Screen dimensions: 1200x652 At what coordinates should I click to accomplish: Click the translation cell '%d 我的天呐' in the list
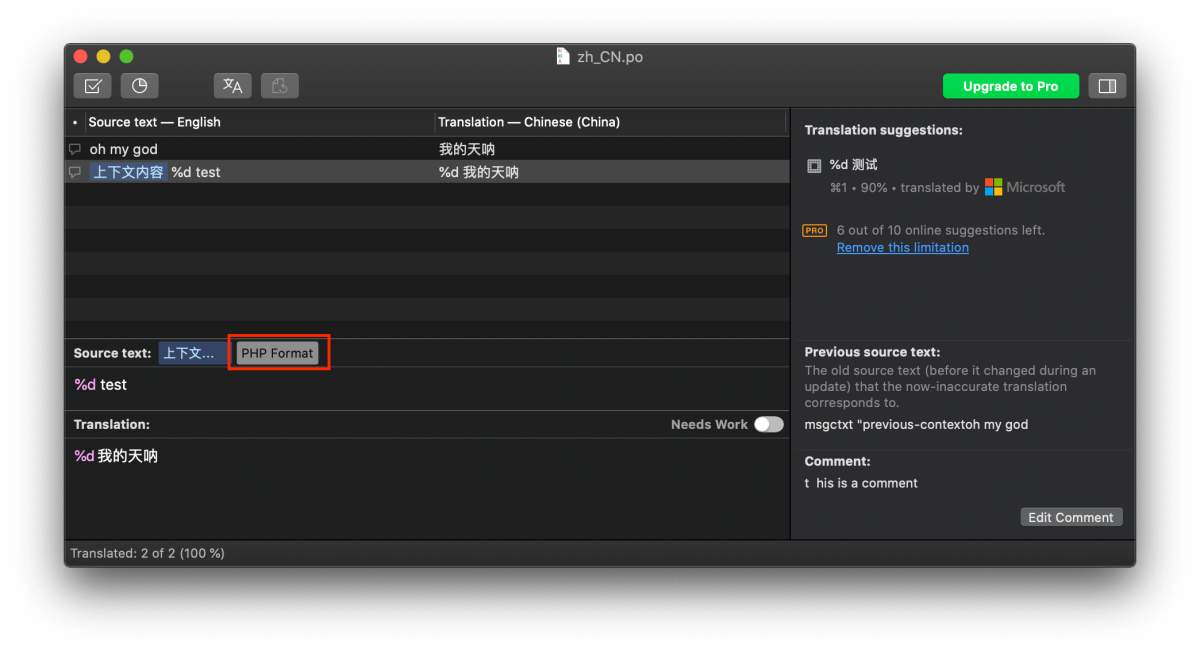(479, 172)
